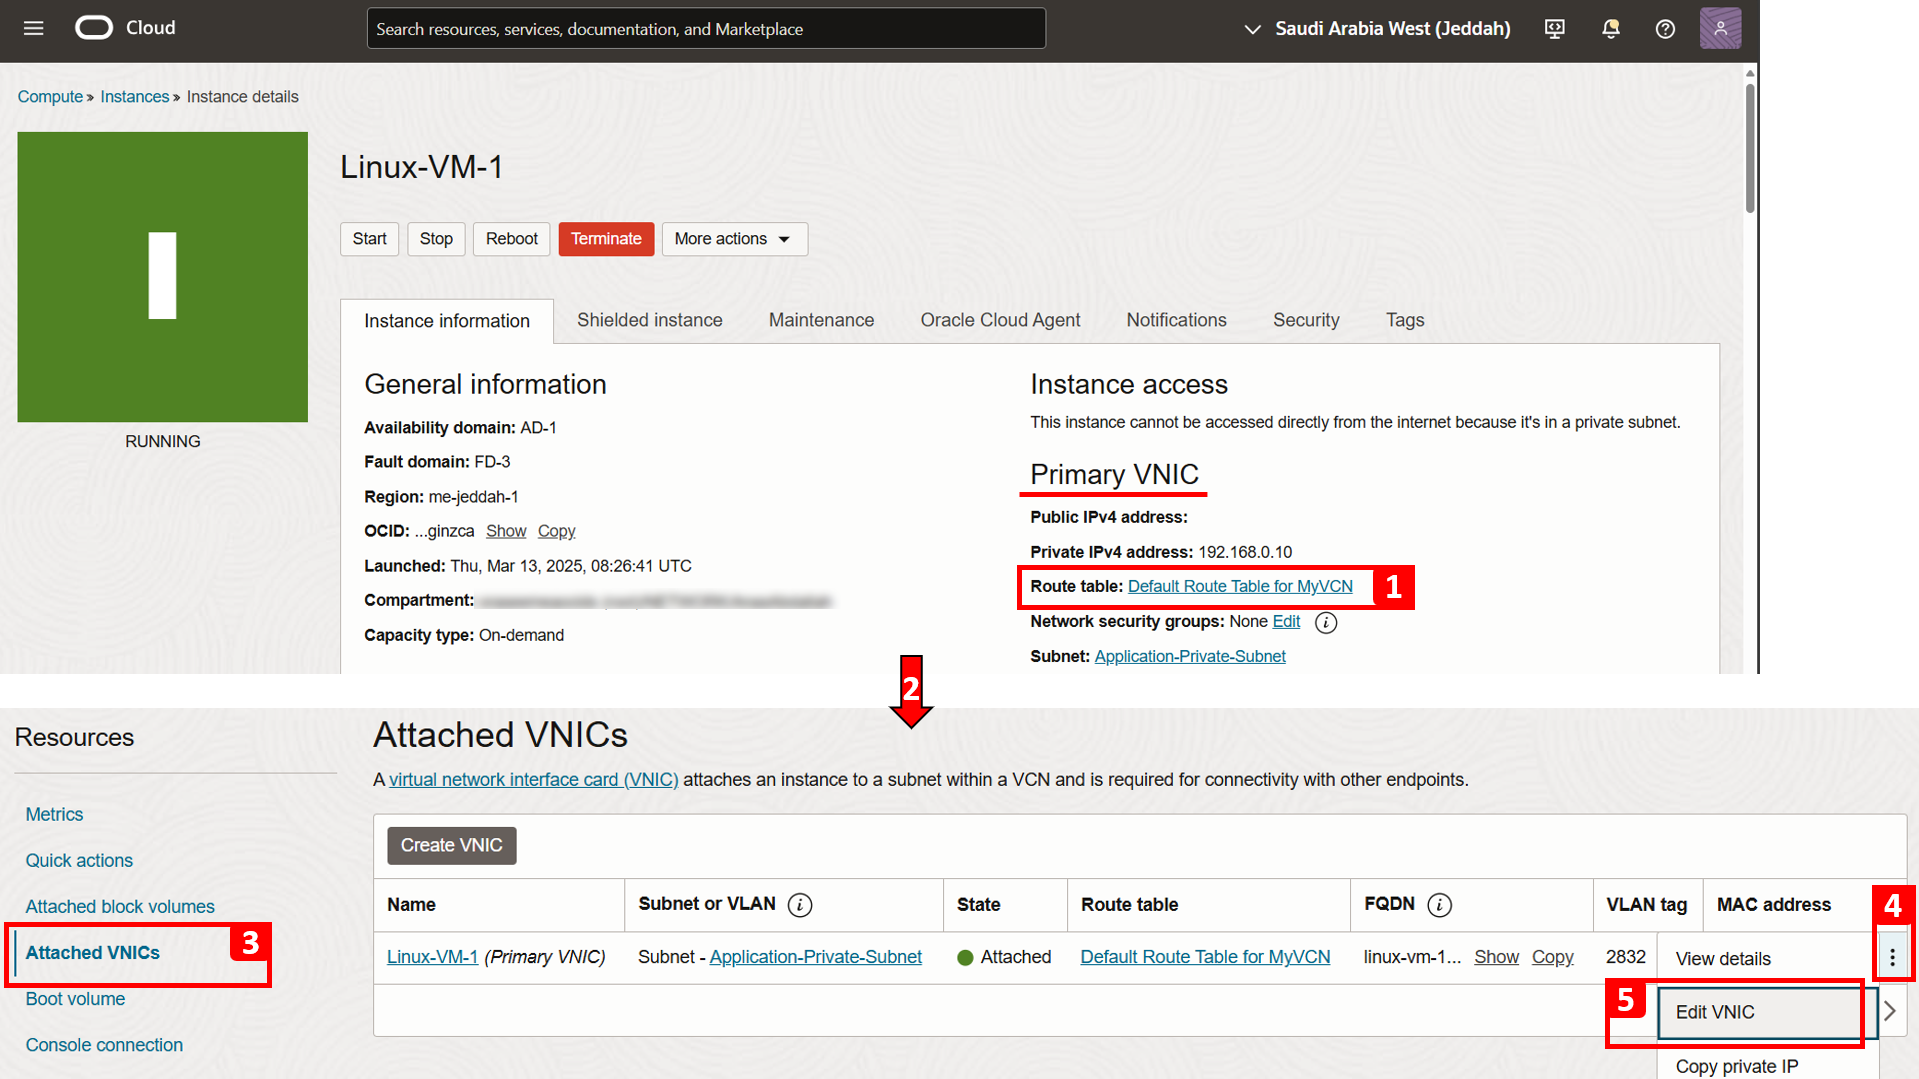Click the Start button
Image resolution: width=1919 pixels, height=1079 pixels.
click(x=369, y=239)
